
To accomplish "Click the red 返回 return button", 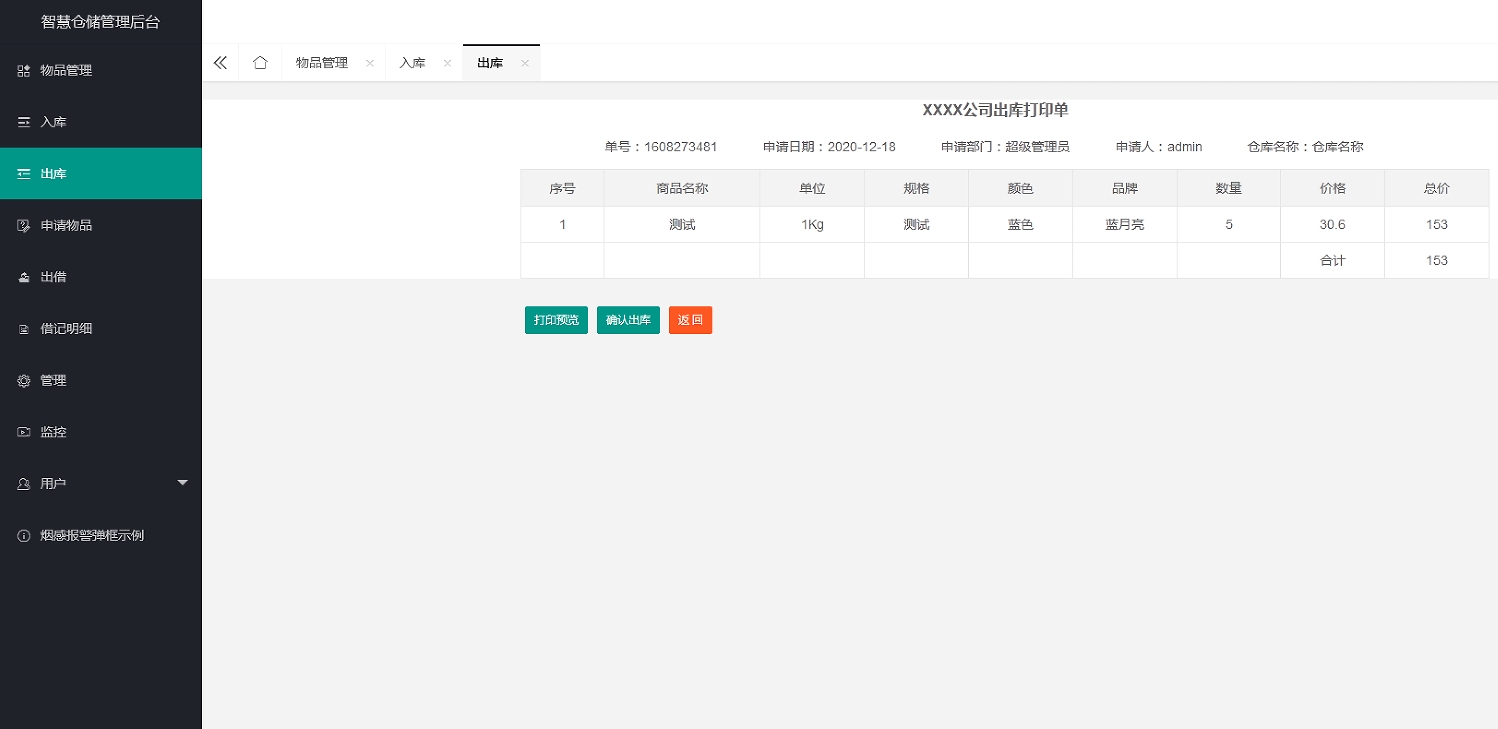I will tap(690, 319).
